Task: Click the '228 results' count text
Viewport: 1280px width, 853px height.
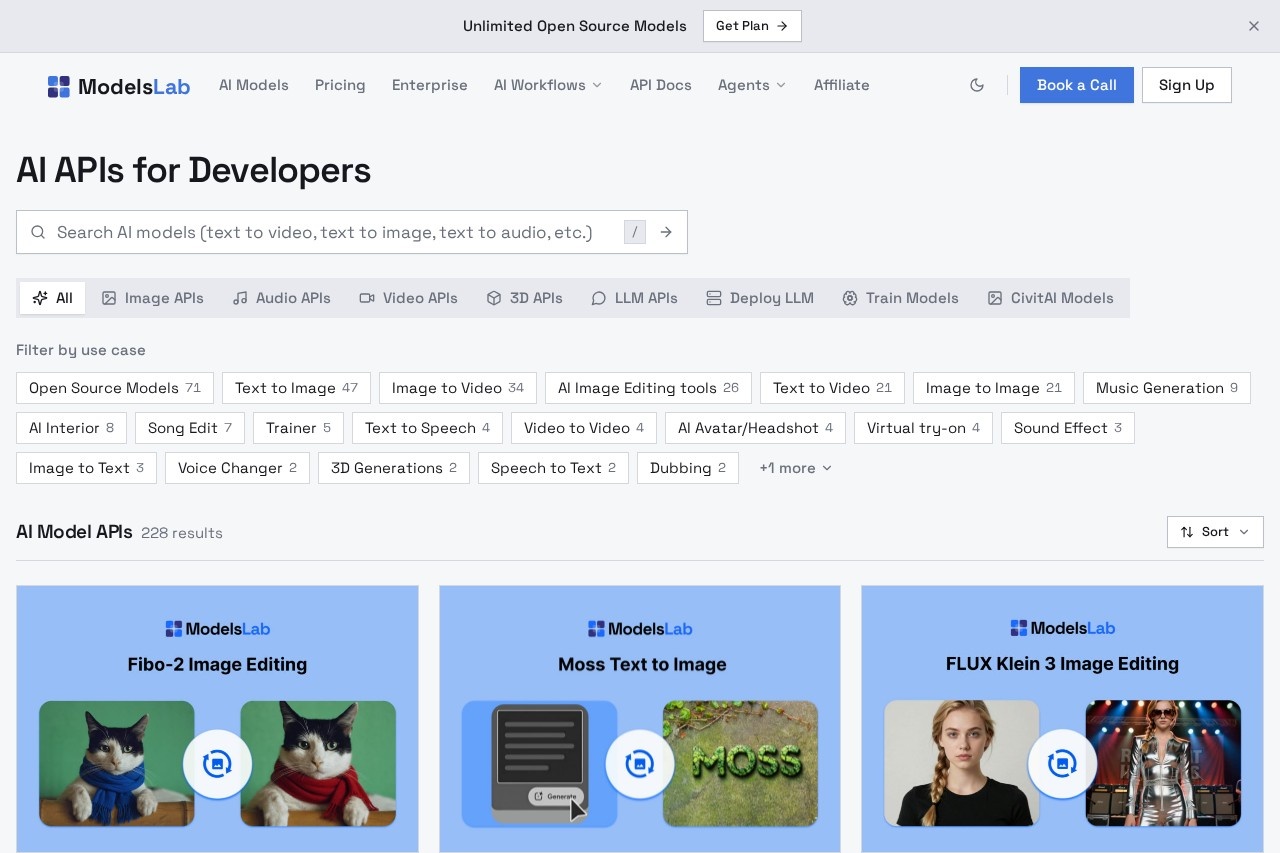Action: point(182,533)
